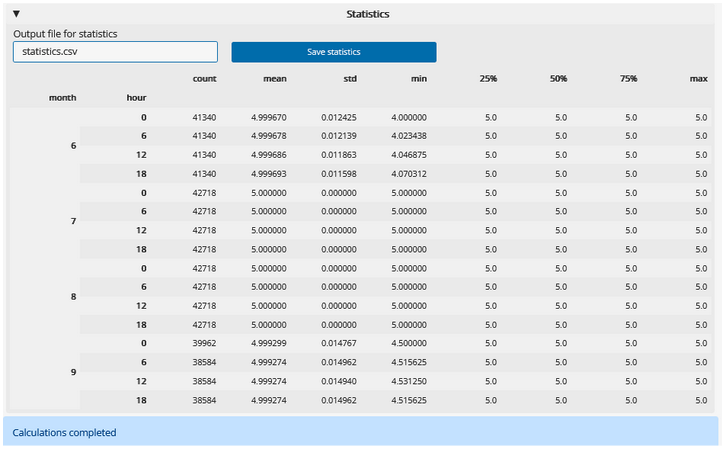Click the Output file for statistics label
This screenshot has width=722, height=449.
65,34
